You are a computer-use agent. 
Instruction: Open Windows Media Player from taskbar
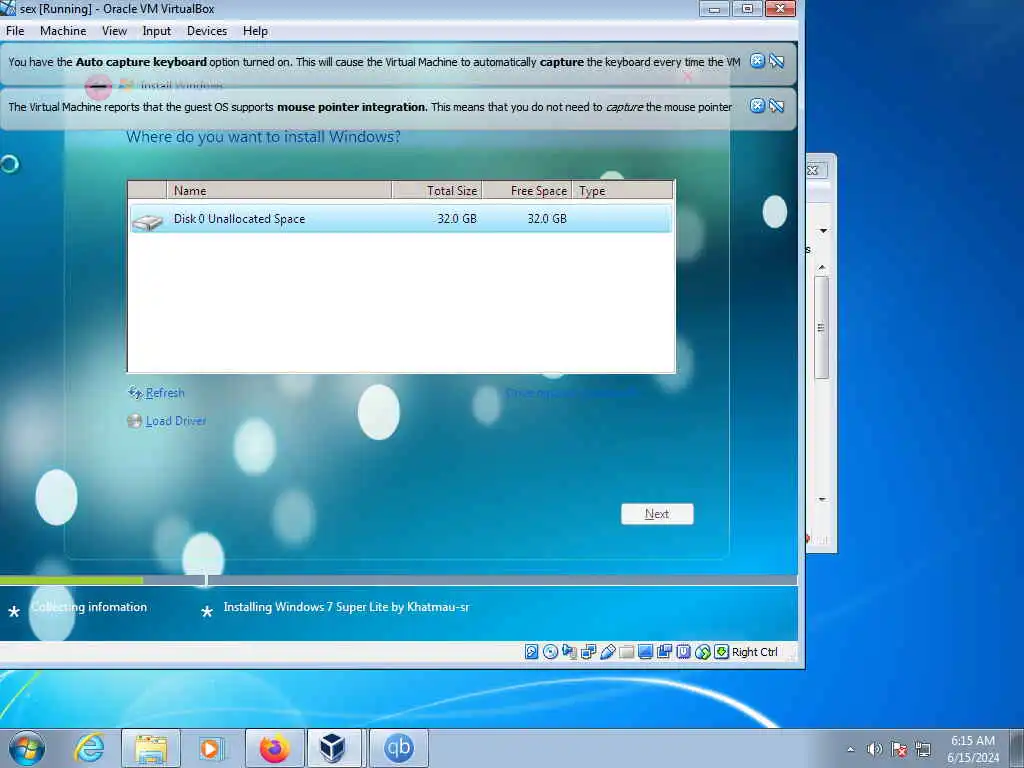tap(210, 748)
